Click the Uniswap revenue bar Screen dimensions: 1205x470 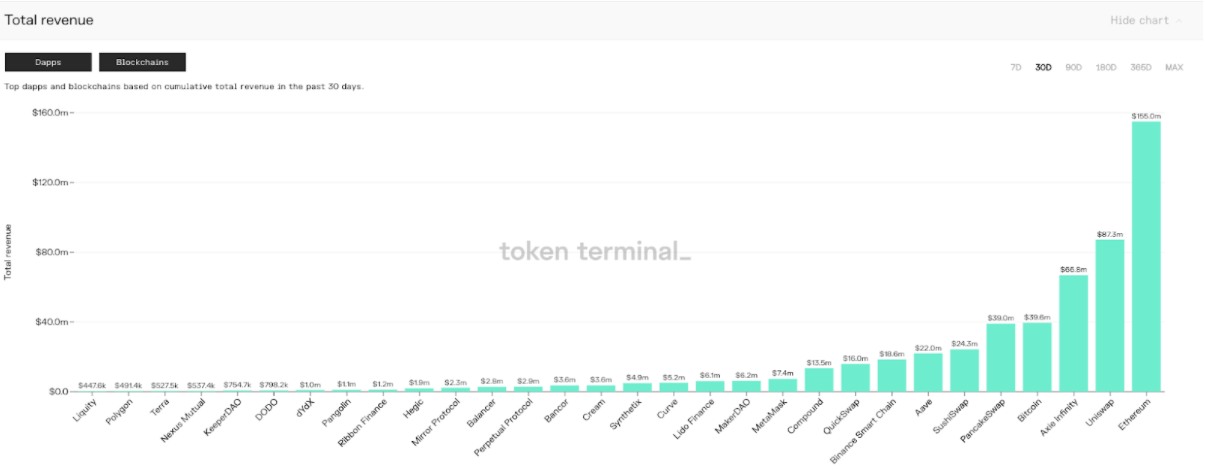pyautogui.click(x=1110, y=315)
